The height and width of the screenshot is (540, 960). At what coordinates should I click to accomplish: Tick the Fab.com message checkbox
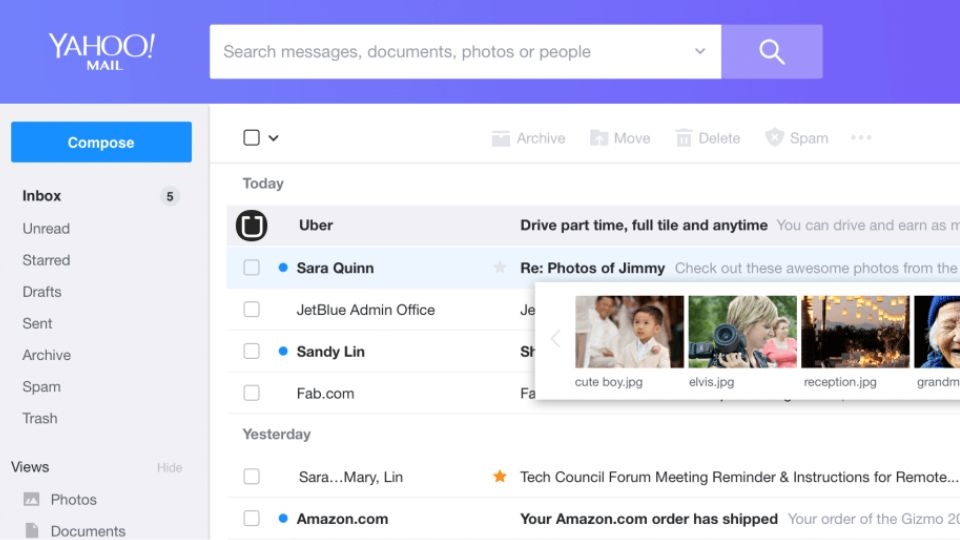click(x=252, y=392)
